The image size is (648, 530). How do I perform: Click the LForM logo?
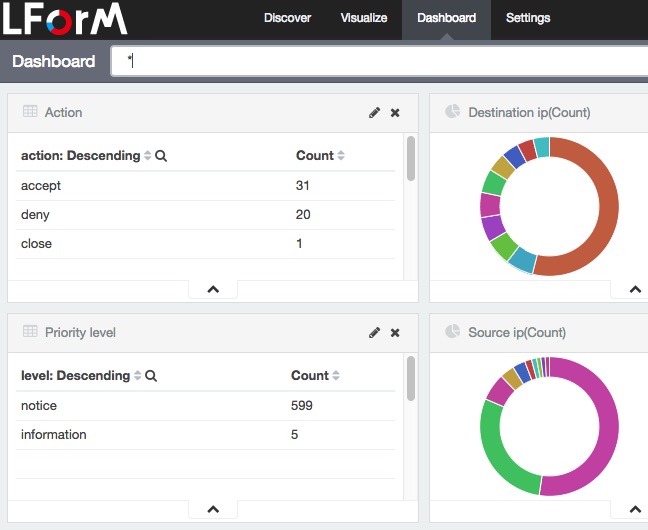pos(64,19)
